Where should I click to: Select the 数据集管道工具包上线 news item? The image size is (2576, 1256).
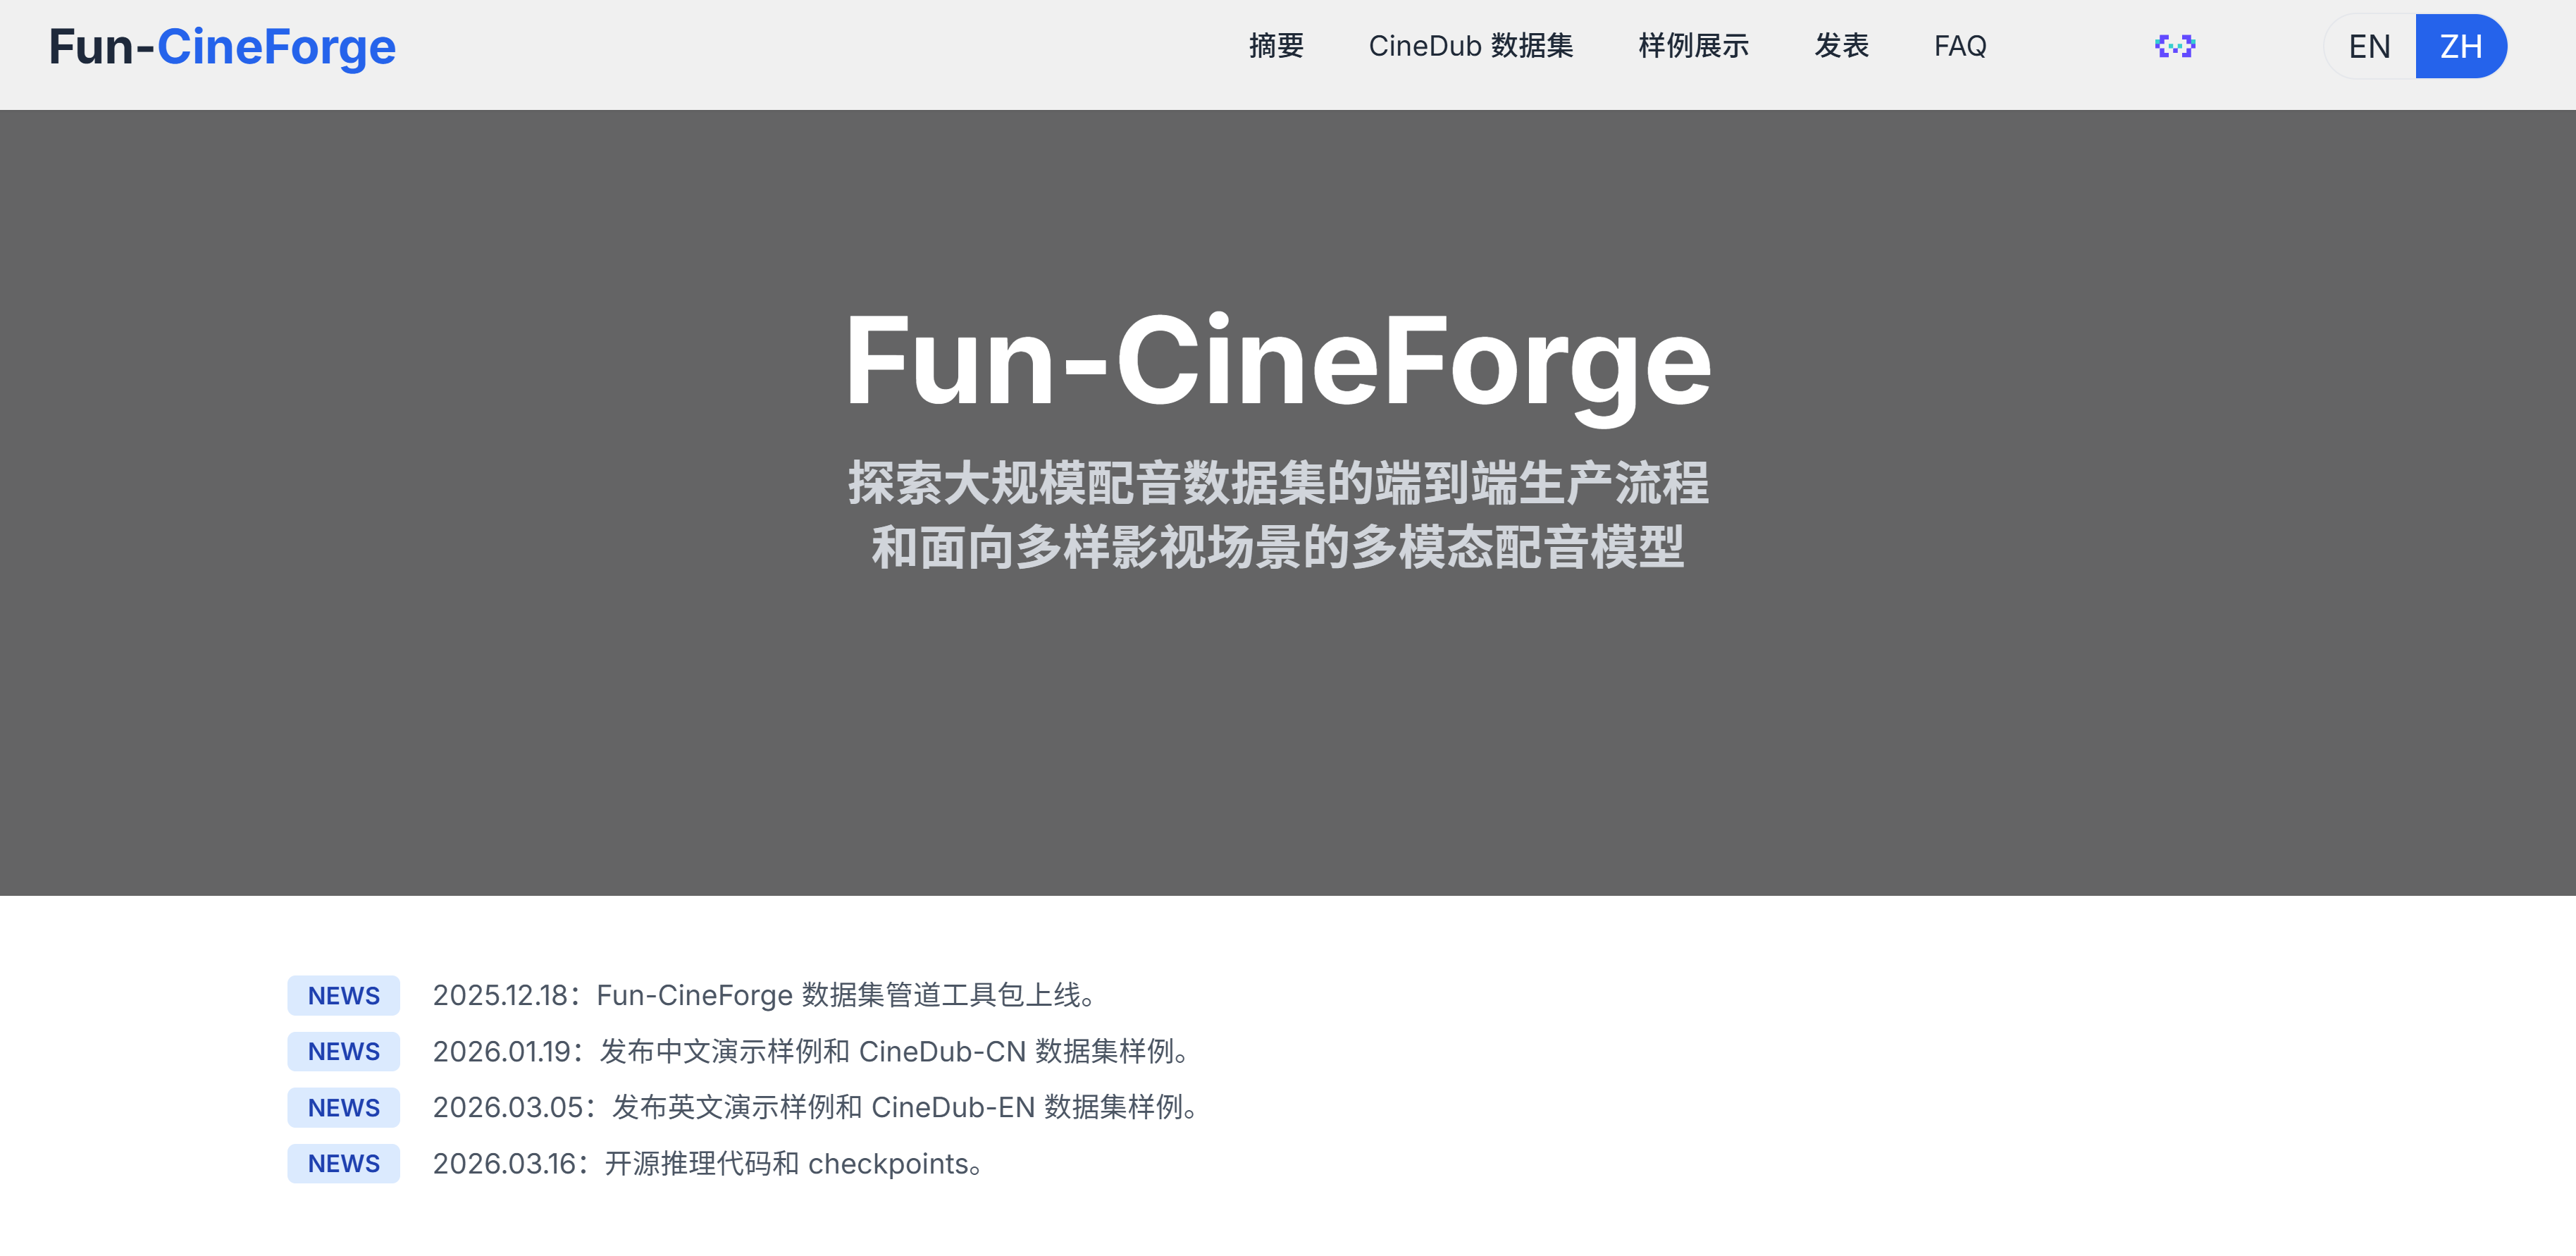click(765, 996)
